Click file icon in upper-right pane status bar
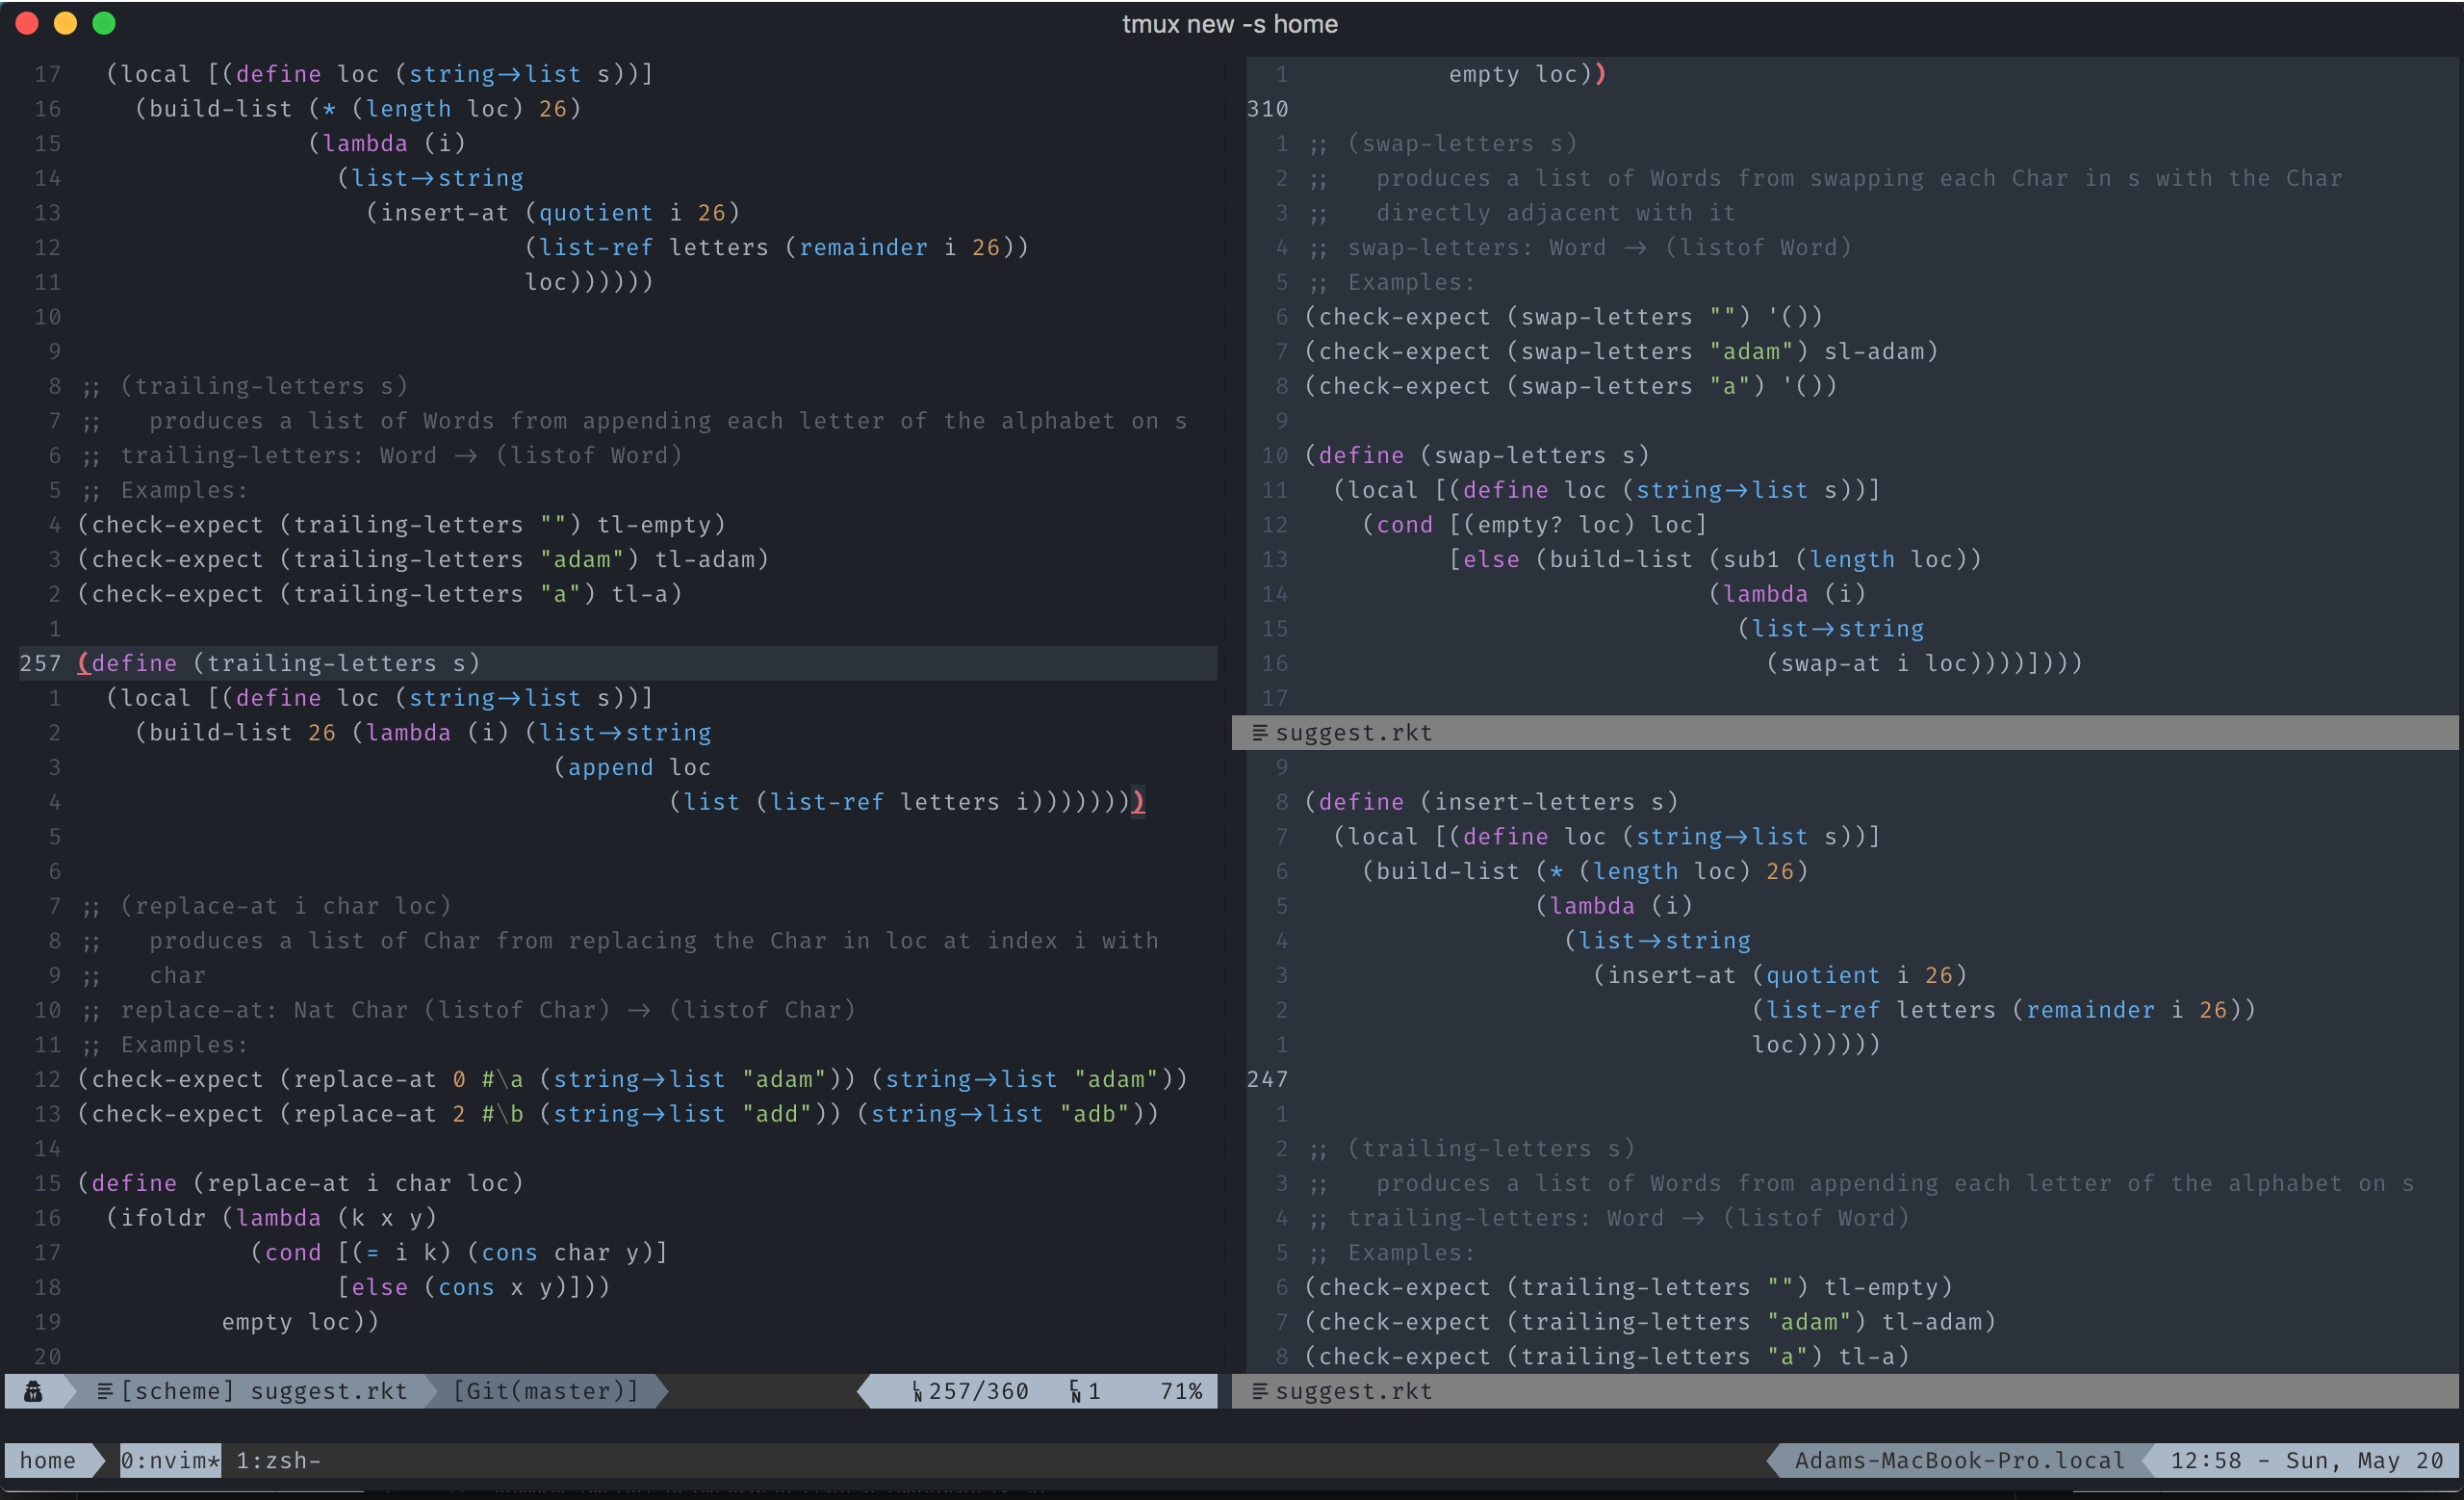This screenshot has height=1500, width=2464. click(x=1259, y=733)
